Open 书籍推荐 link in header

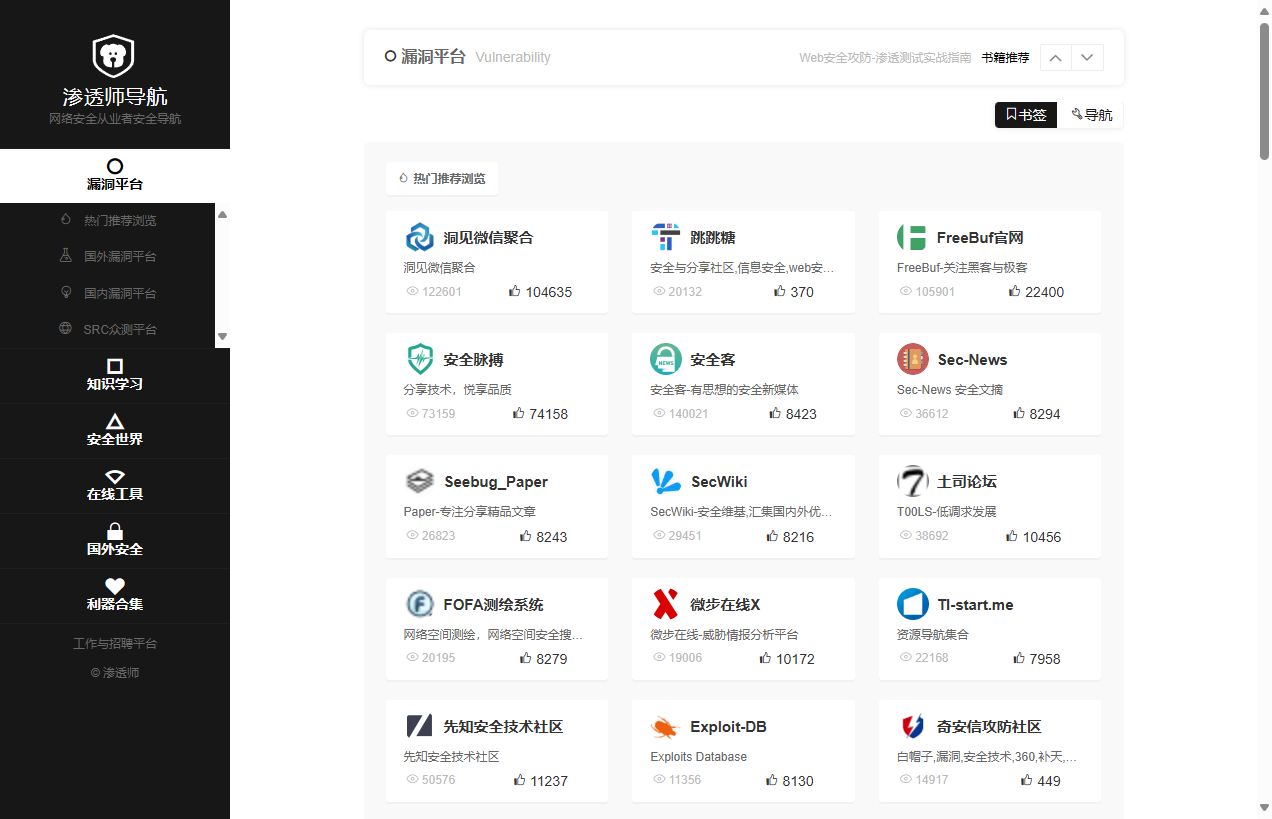tap(1005, 58)
